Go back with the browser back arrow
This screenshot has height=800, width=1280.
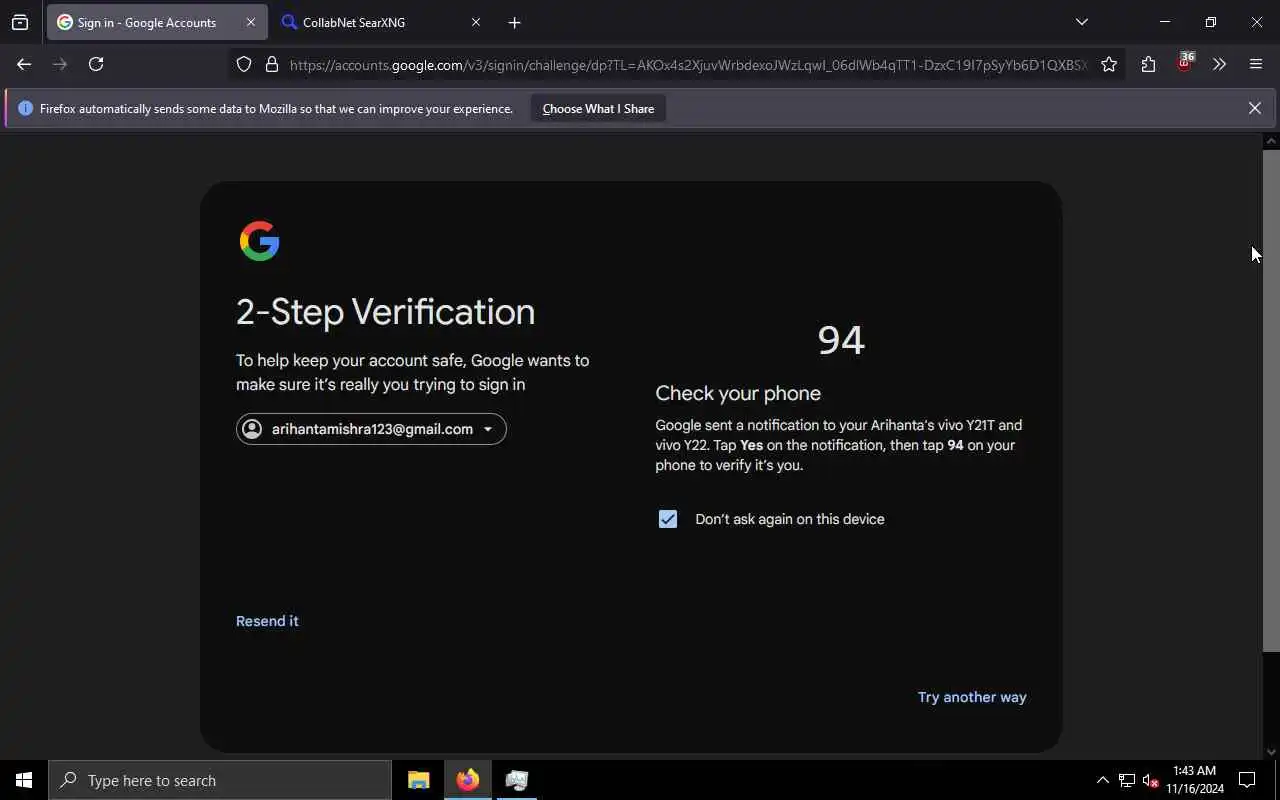pyautogui.click(x=24, y=64)
